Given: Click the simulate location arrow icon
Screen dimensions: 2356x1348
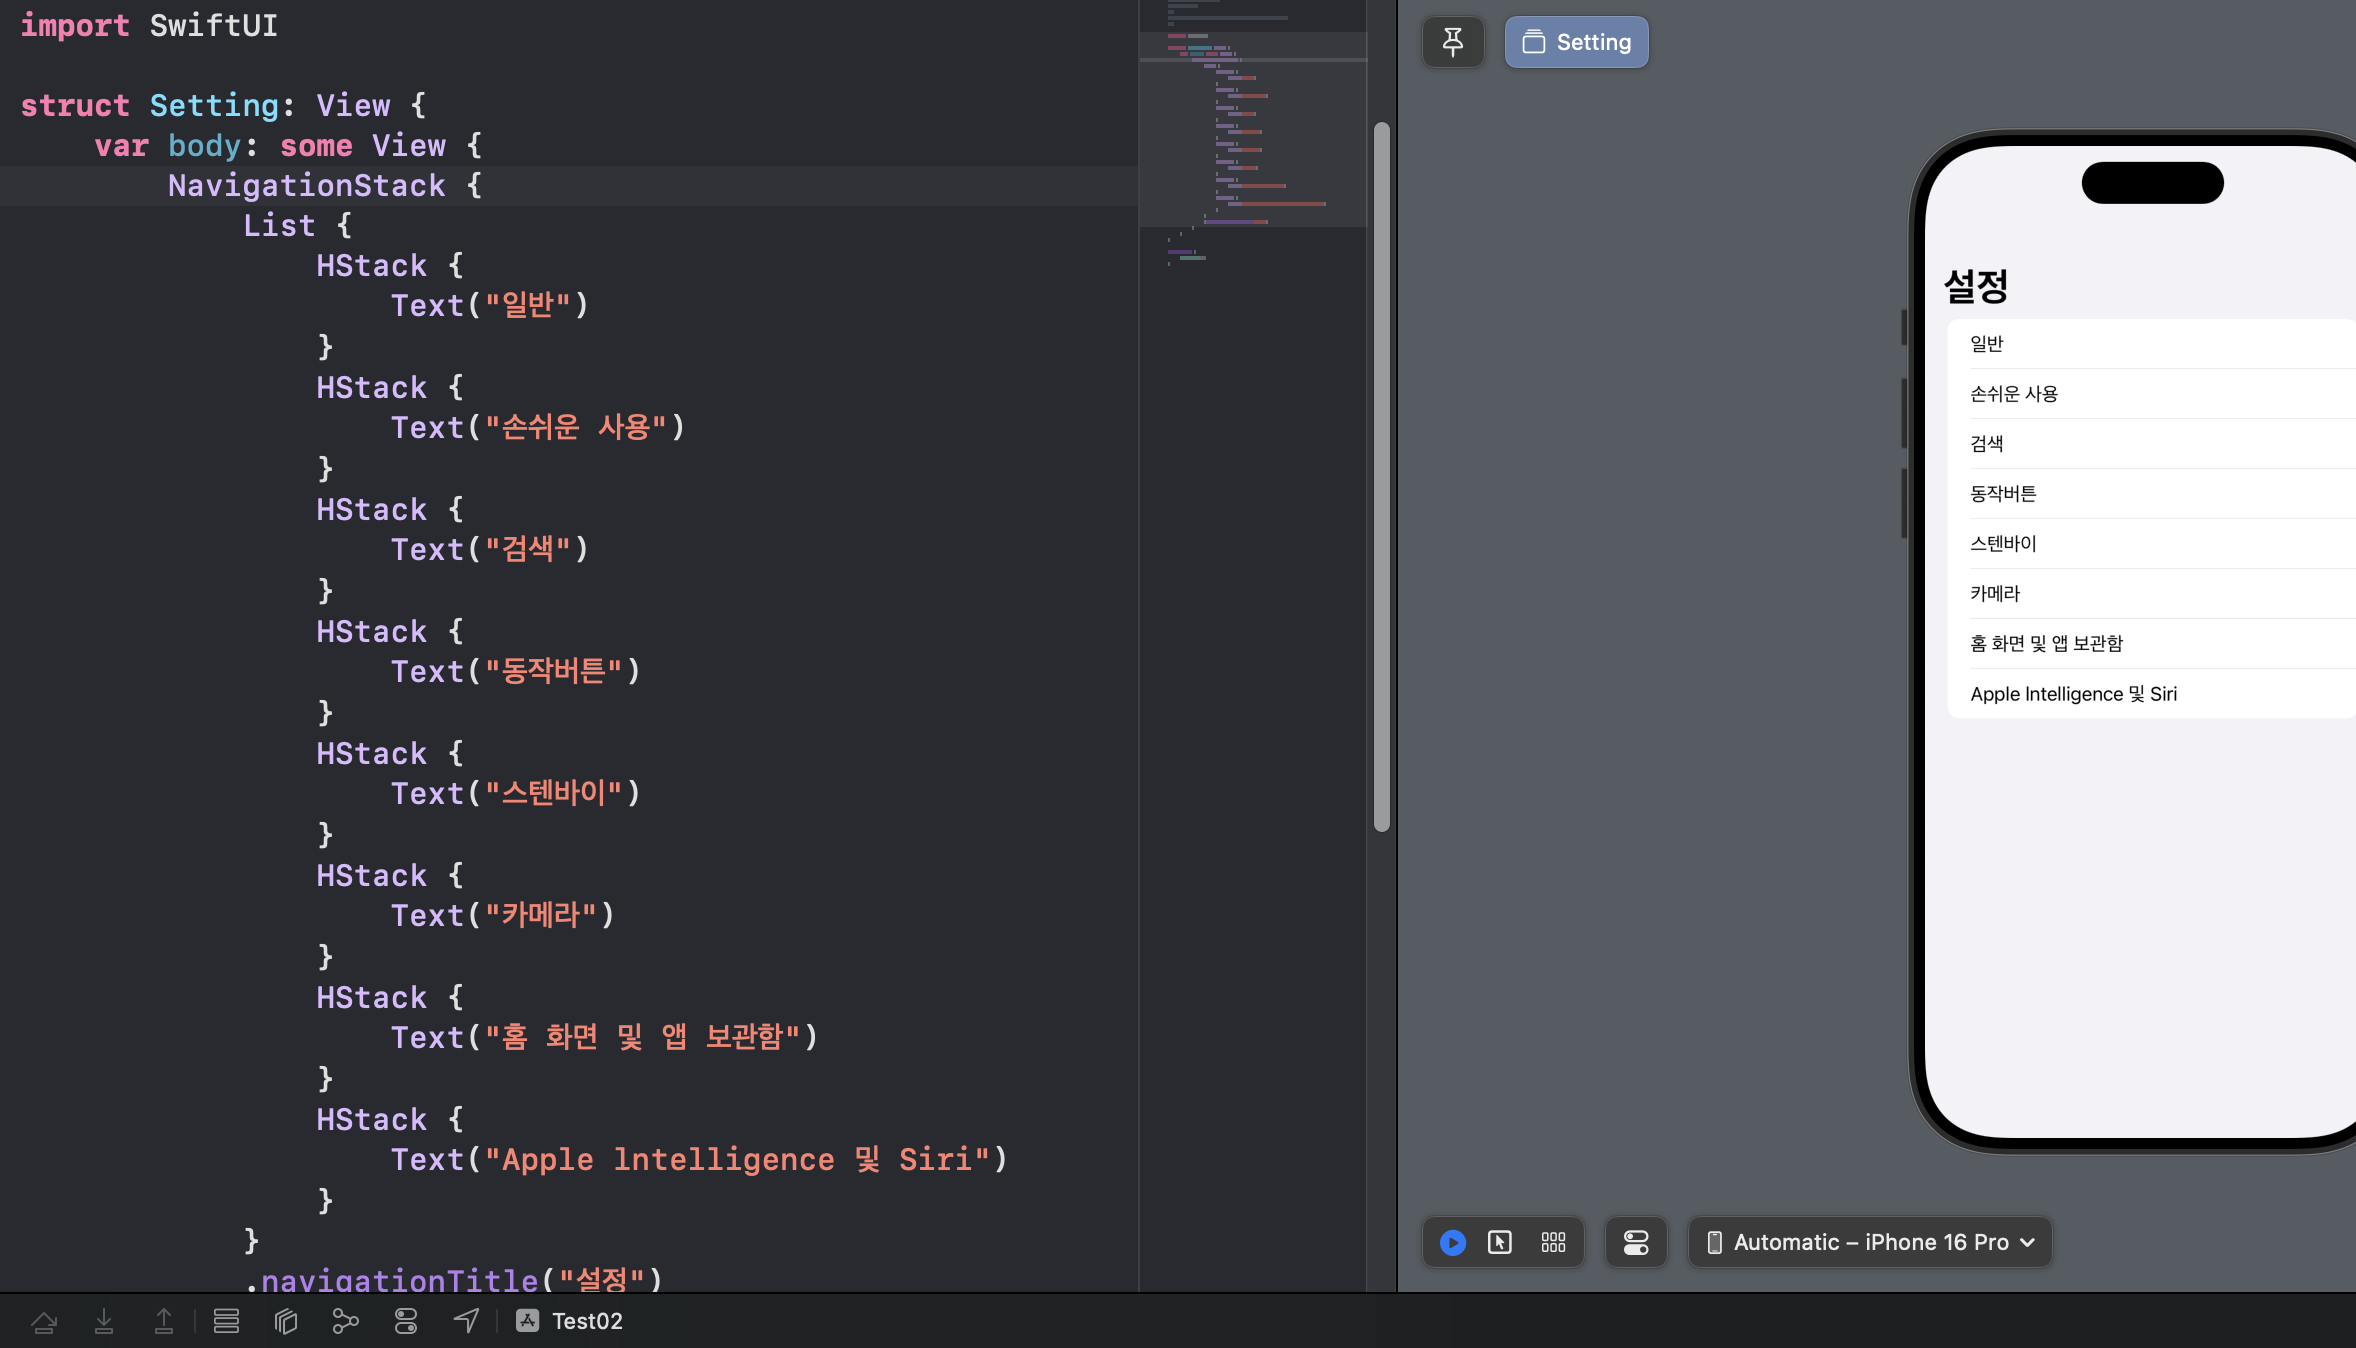Looking at the screenshot, I should 466,1321.
